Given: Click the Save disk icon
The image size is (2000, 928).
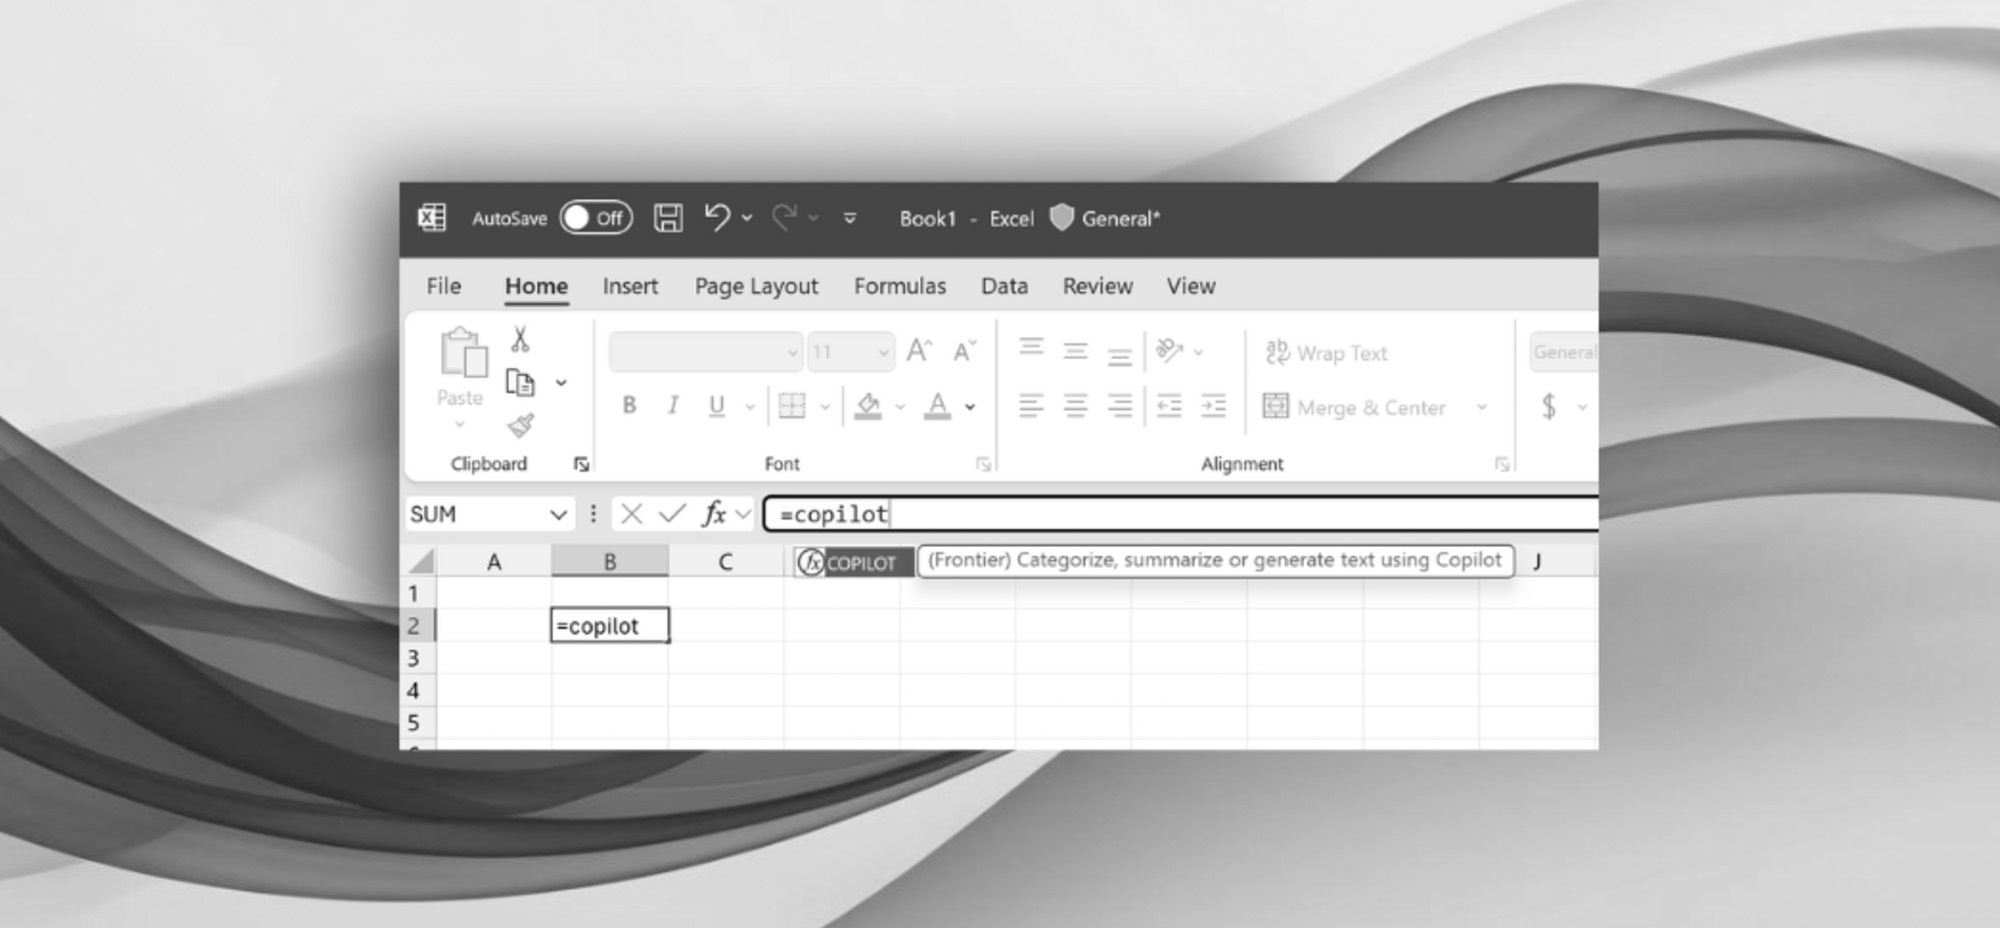Looking at the screenshot, I should [x=668, y=217].
